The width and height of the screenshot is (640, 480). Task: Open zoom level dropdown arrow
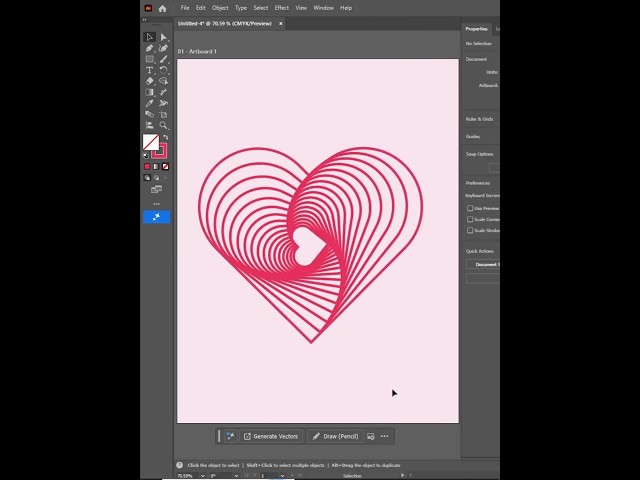point(202,476)
